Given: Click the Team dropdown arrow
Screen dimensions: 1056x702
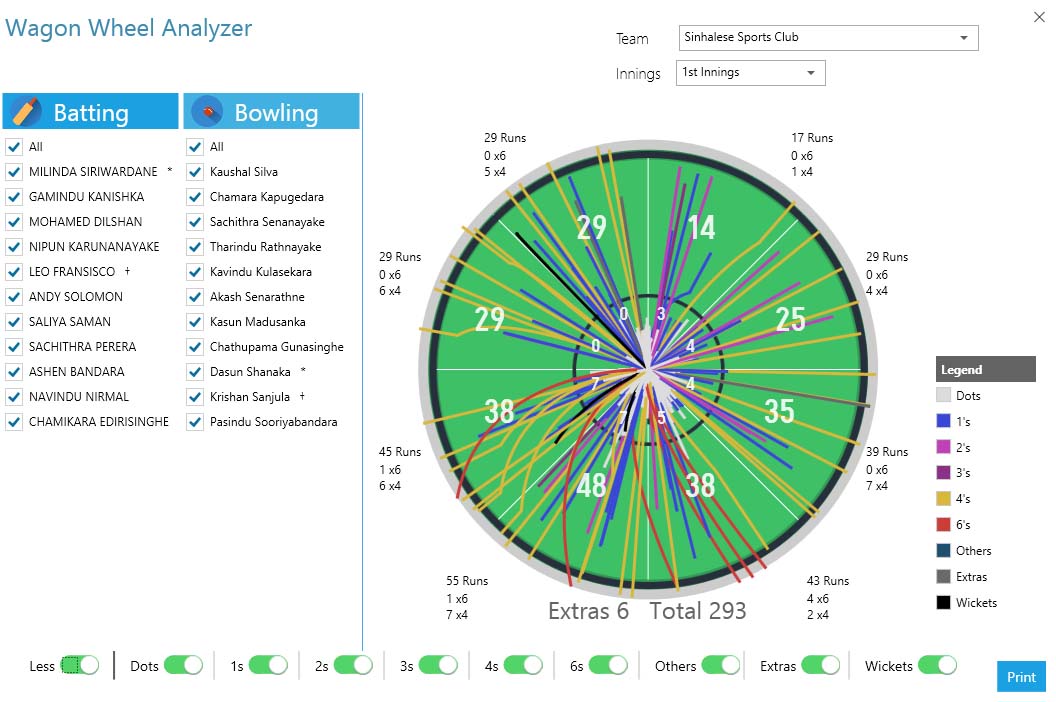Looking at the screenshot, I should (964, 38).
